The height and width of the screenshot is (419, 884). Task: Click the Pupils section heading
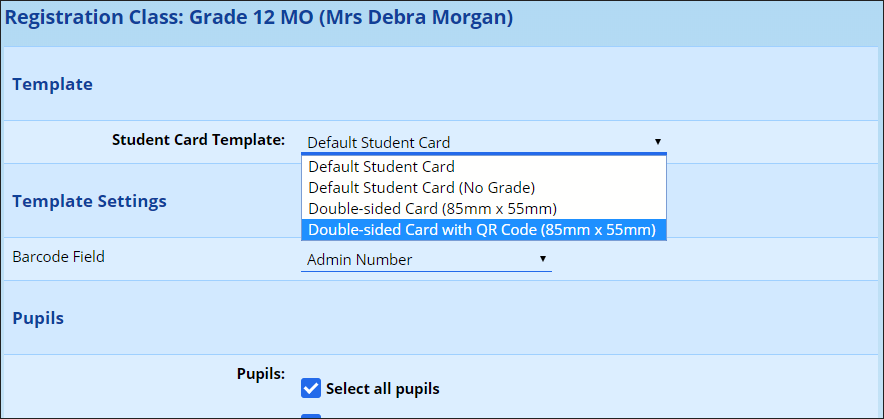38,318
